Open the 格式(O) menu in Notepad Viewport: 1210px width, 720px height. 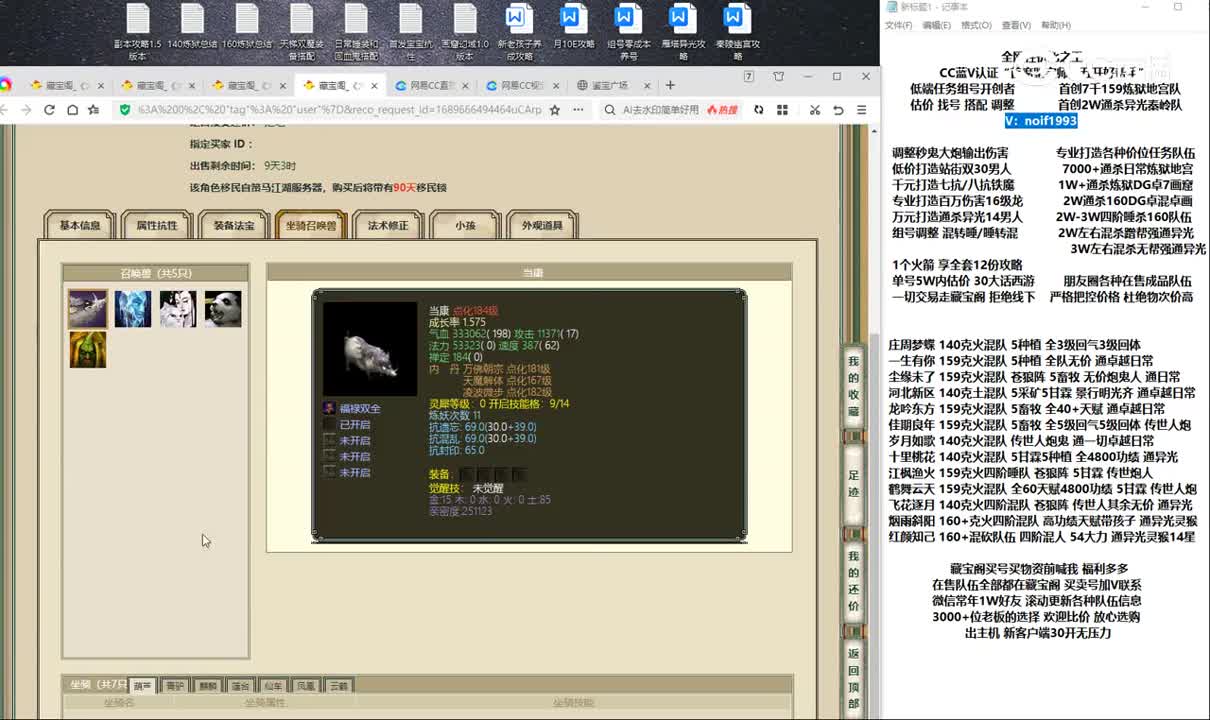(x=976, y=25)
